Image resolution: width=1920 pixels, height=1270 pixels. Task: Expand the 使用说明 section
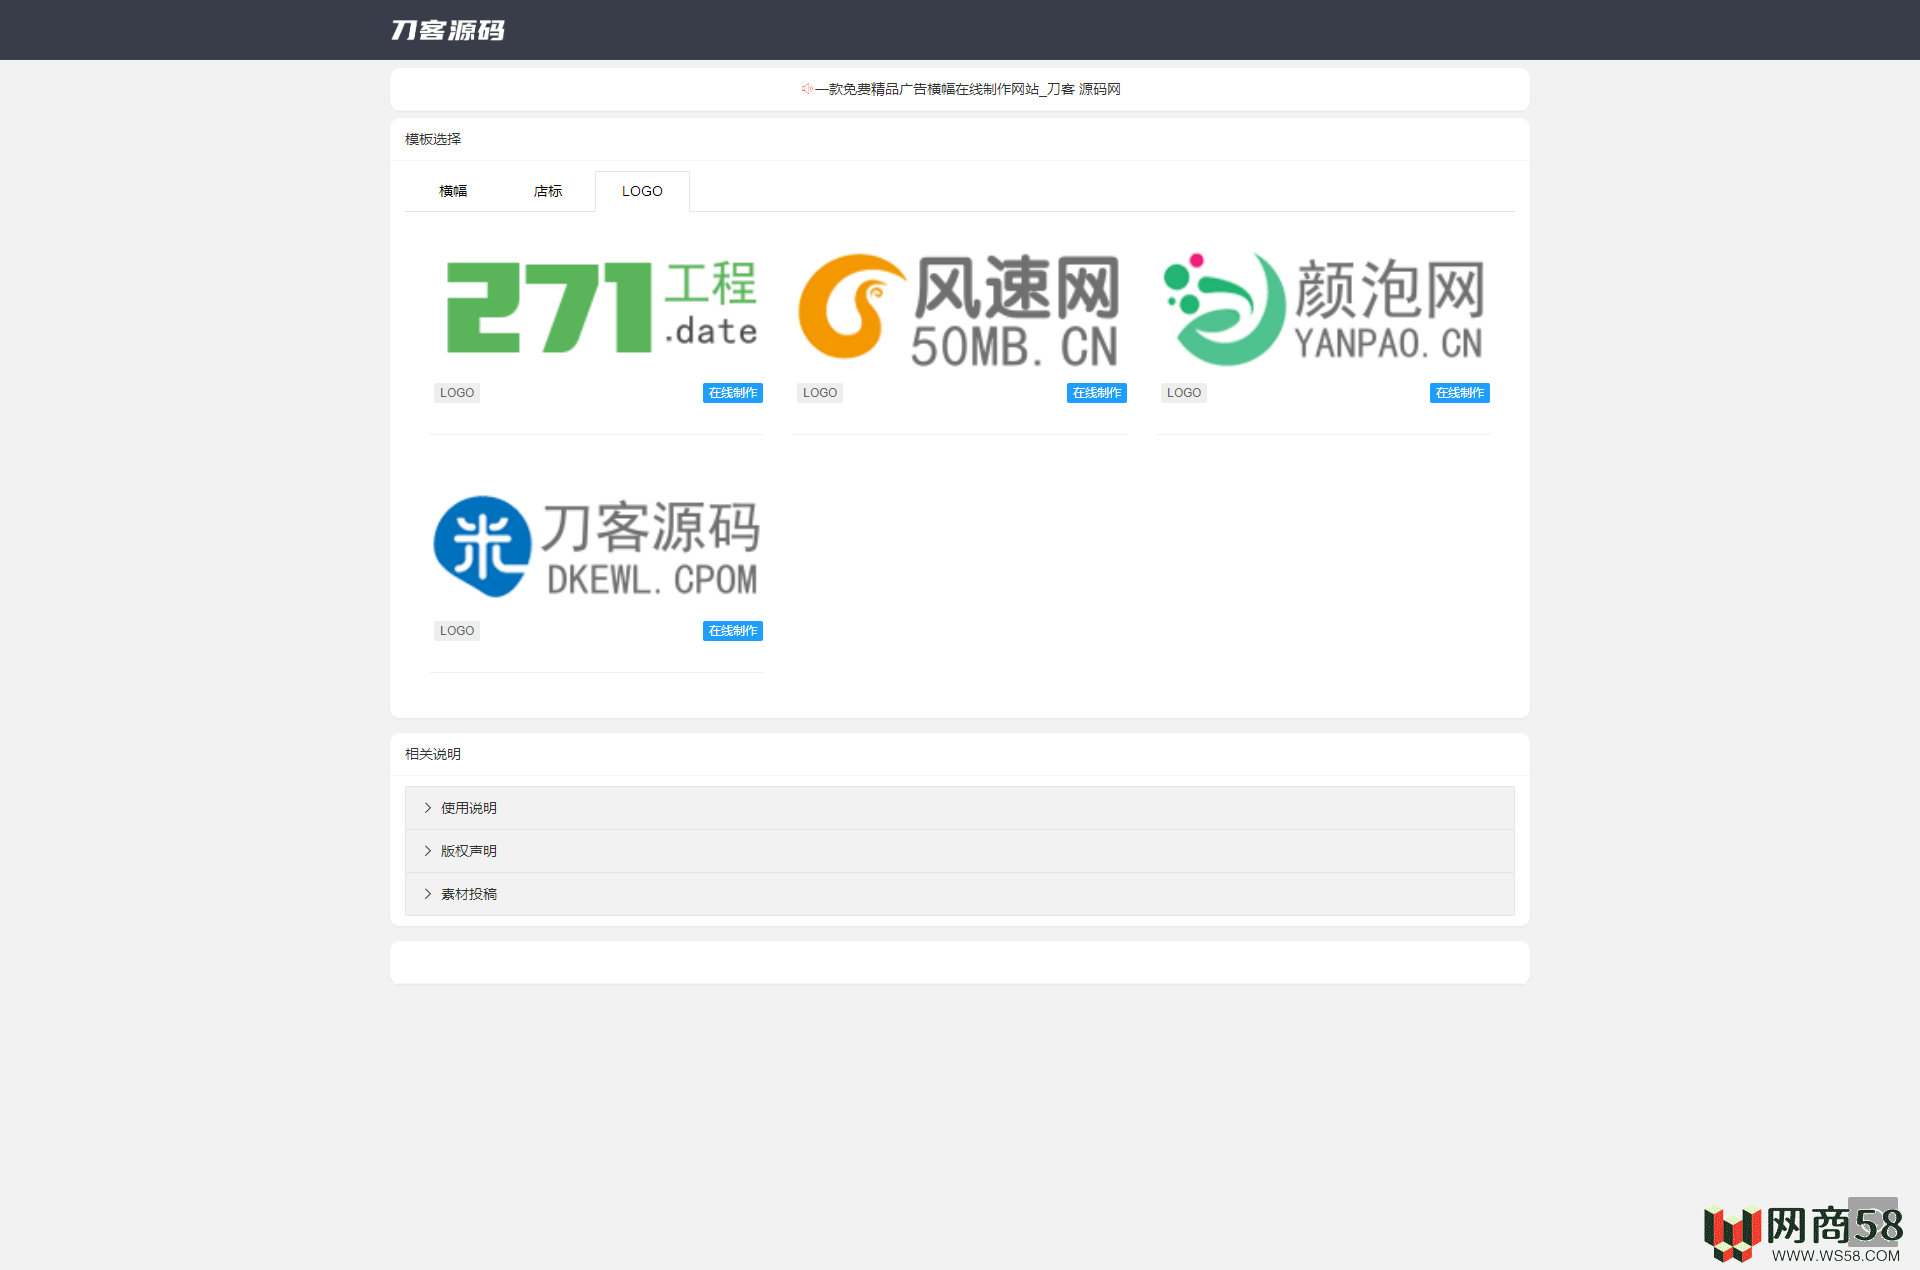(960, 808)
